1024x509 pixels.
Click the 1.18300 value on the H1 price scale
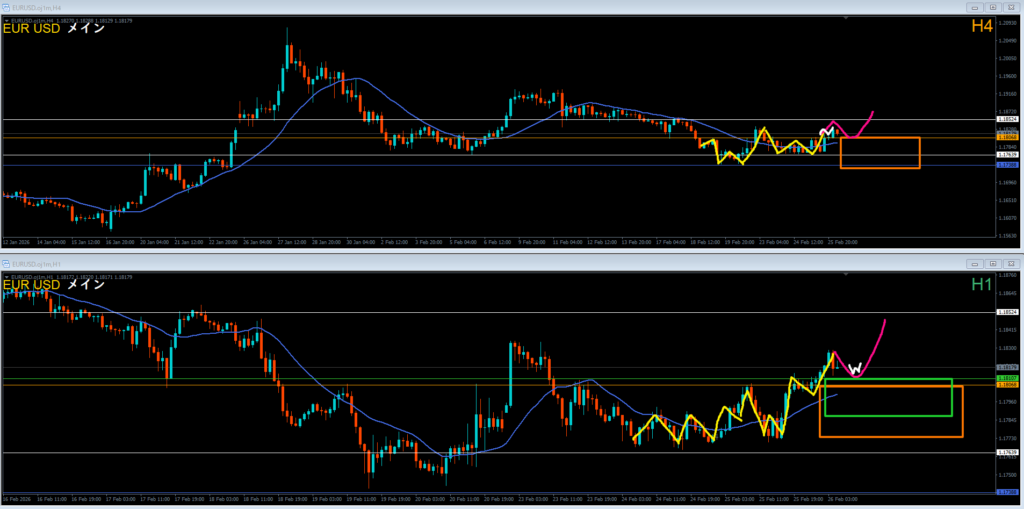coord(1006,348)
